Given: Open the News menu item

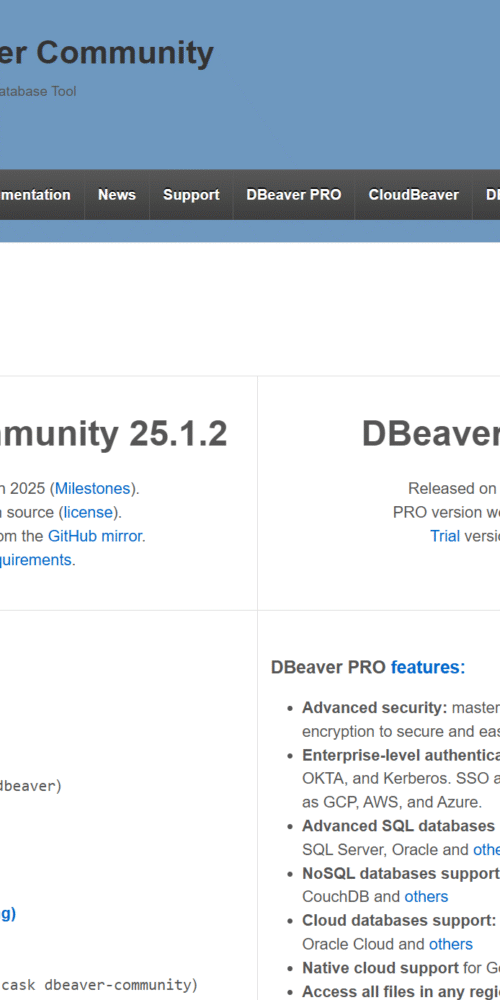Looking at the screenshot, I should click(117, 195).
